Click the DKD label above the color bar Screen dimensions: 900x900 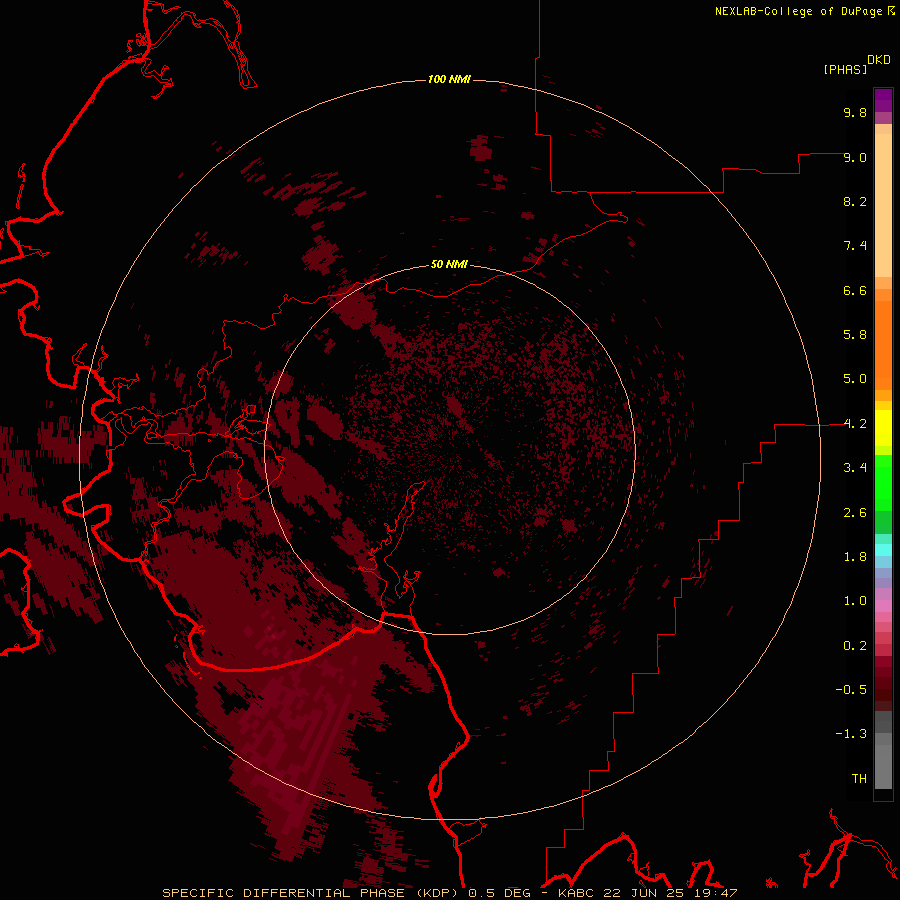(879, 59)
